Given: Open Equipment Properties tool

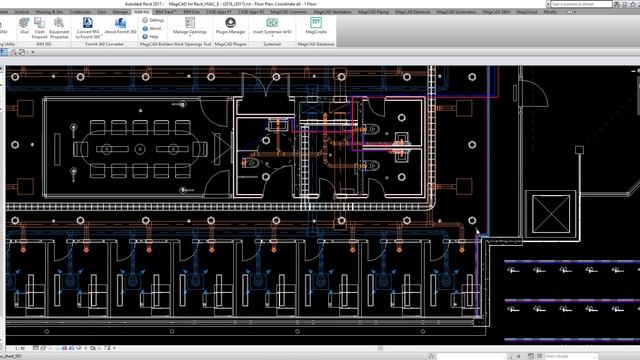Looking at the screenshot, I should 59,28.
